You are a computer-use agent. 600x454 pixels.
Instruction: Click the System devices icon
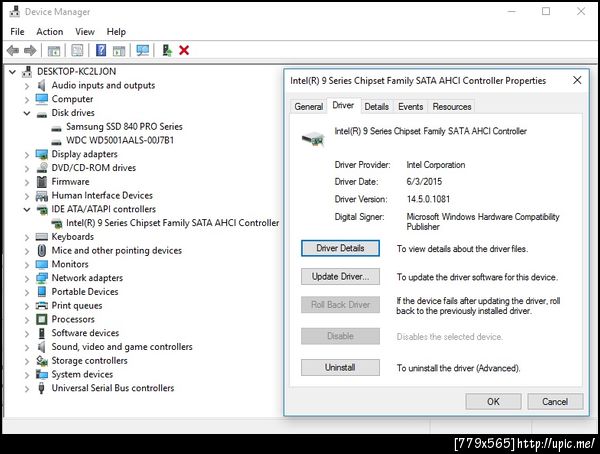tap(41, 374)
